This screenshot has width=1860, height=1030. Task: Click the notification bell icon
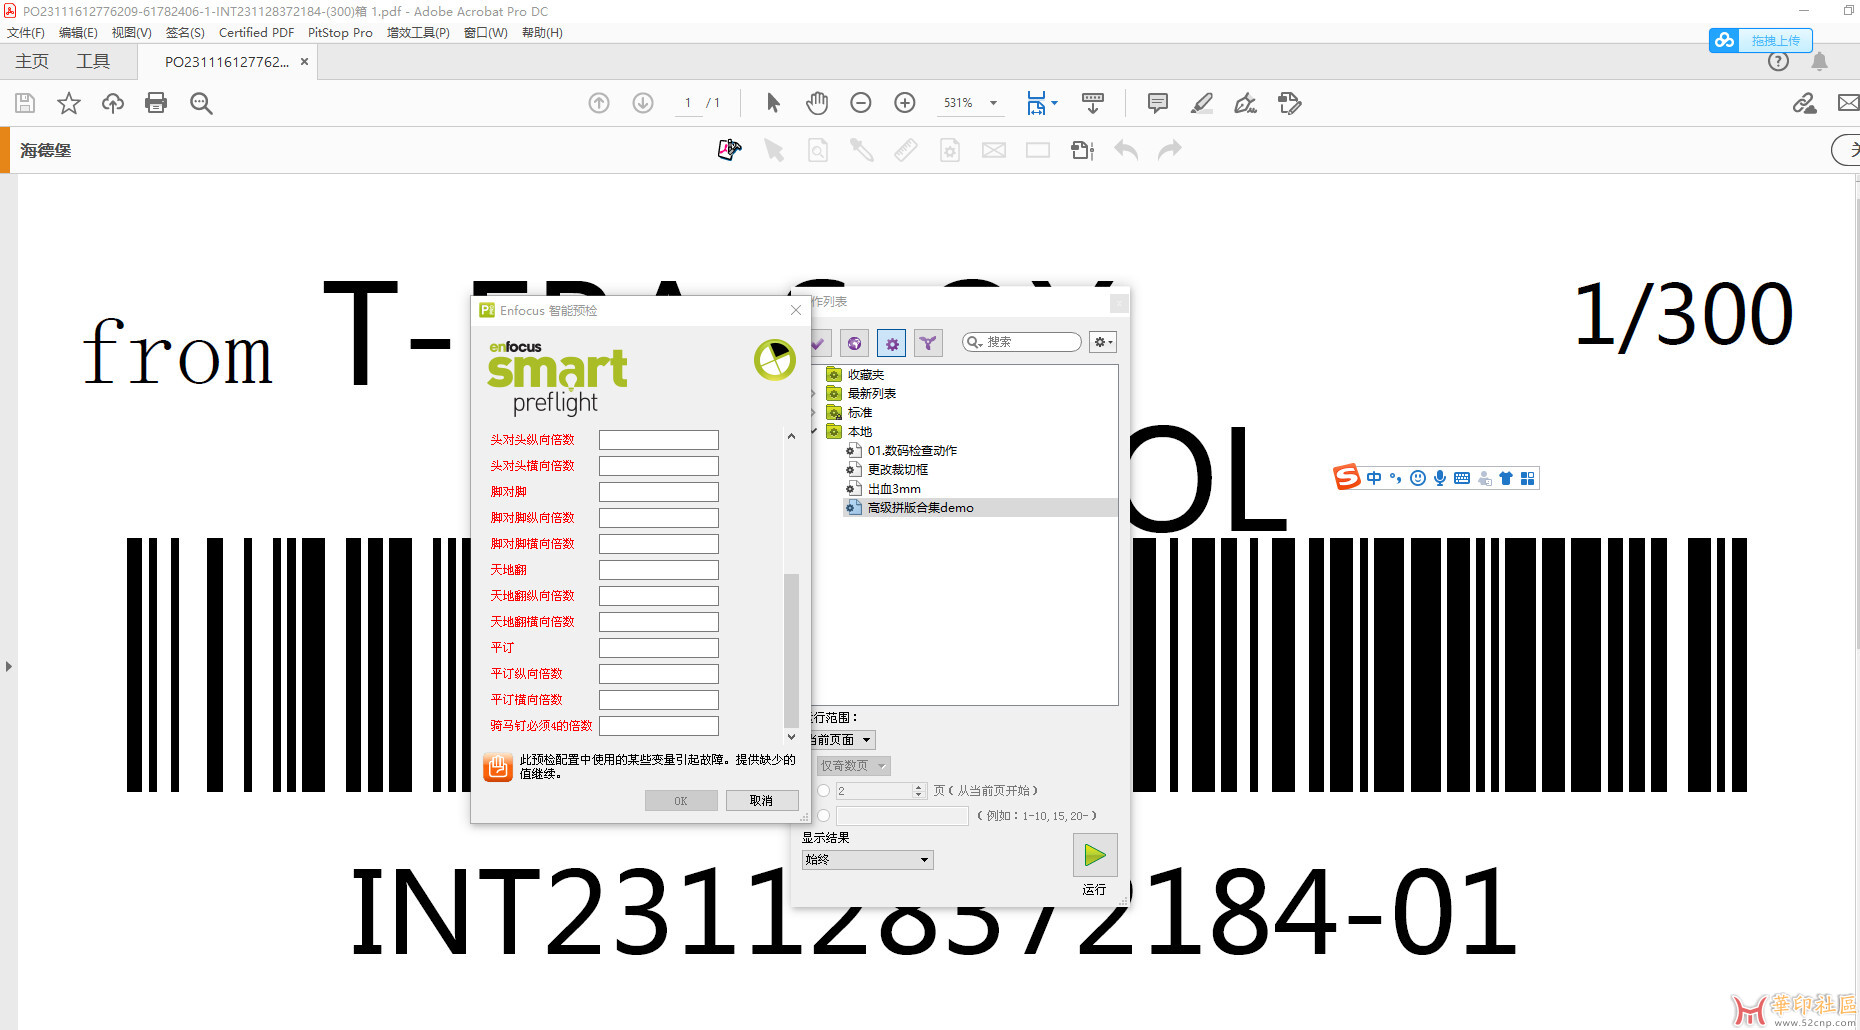[1820, 62]
